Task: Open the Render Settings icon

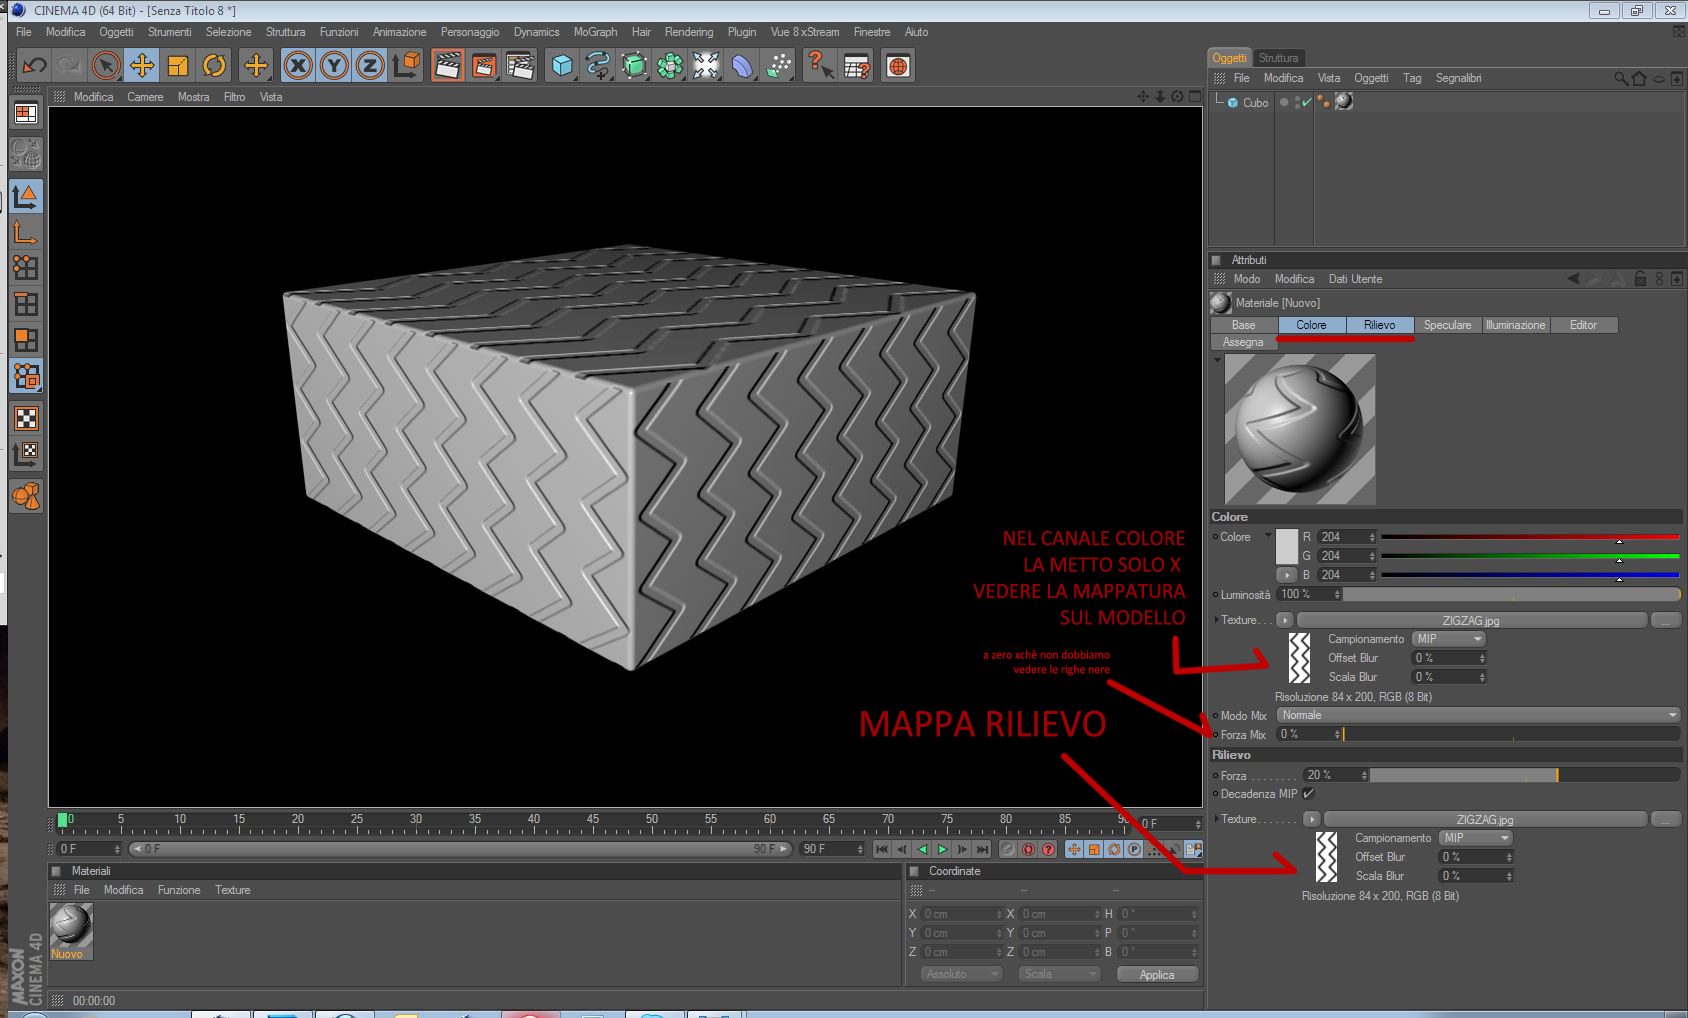Action: click(x=520, y=66)
